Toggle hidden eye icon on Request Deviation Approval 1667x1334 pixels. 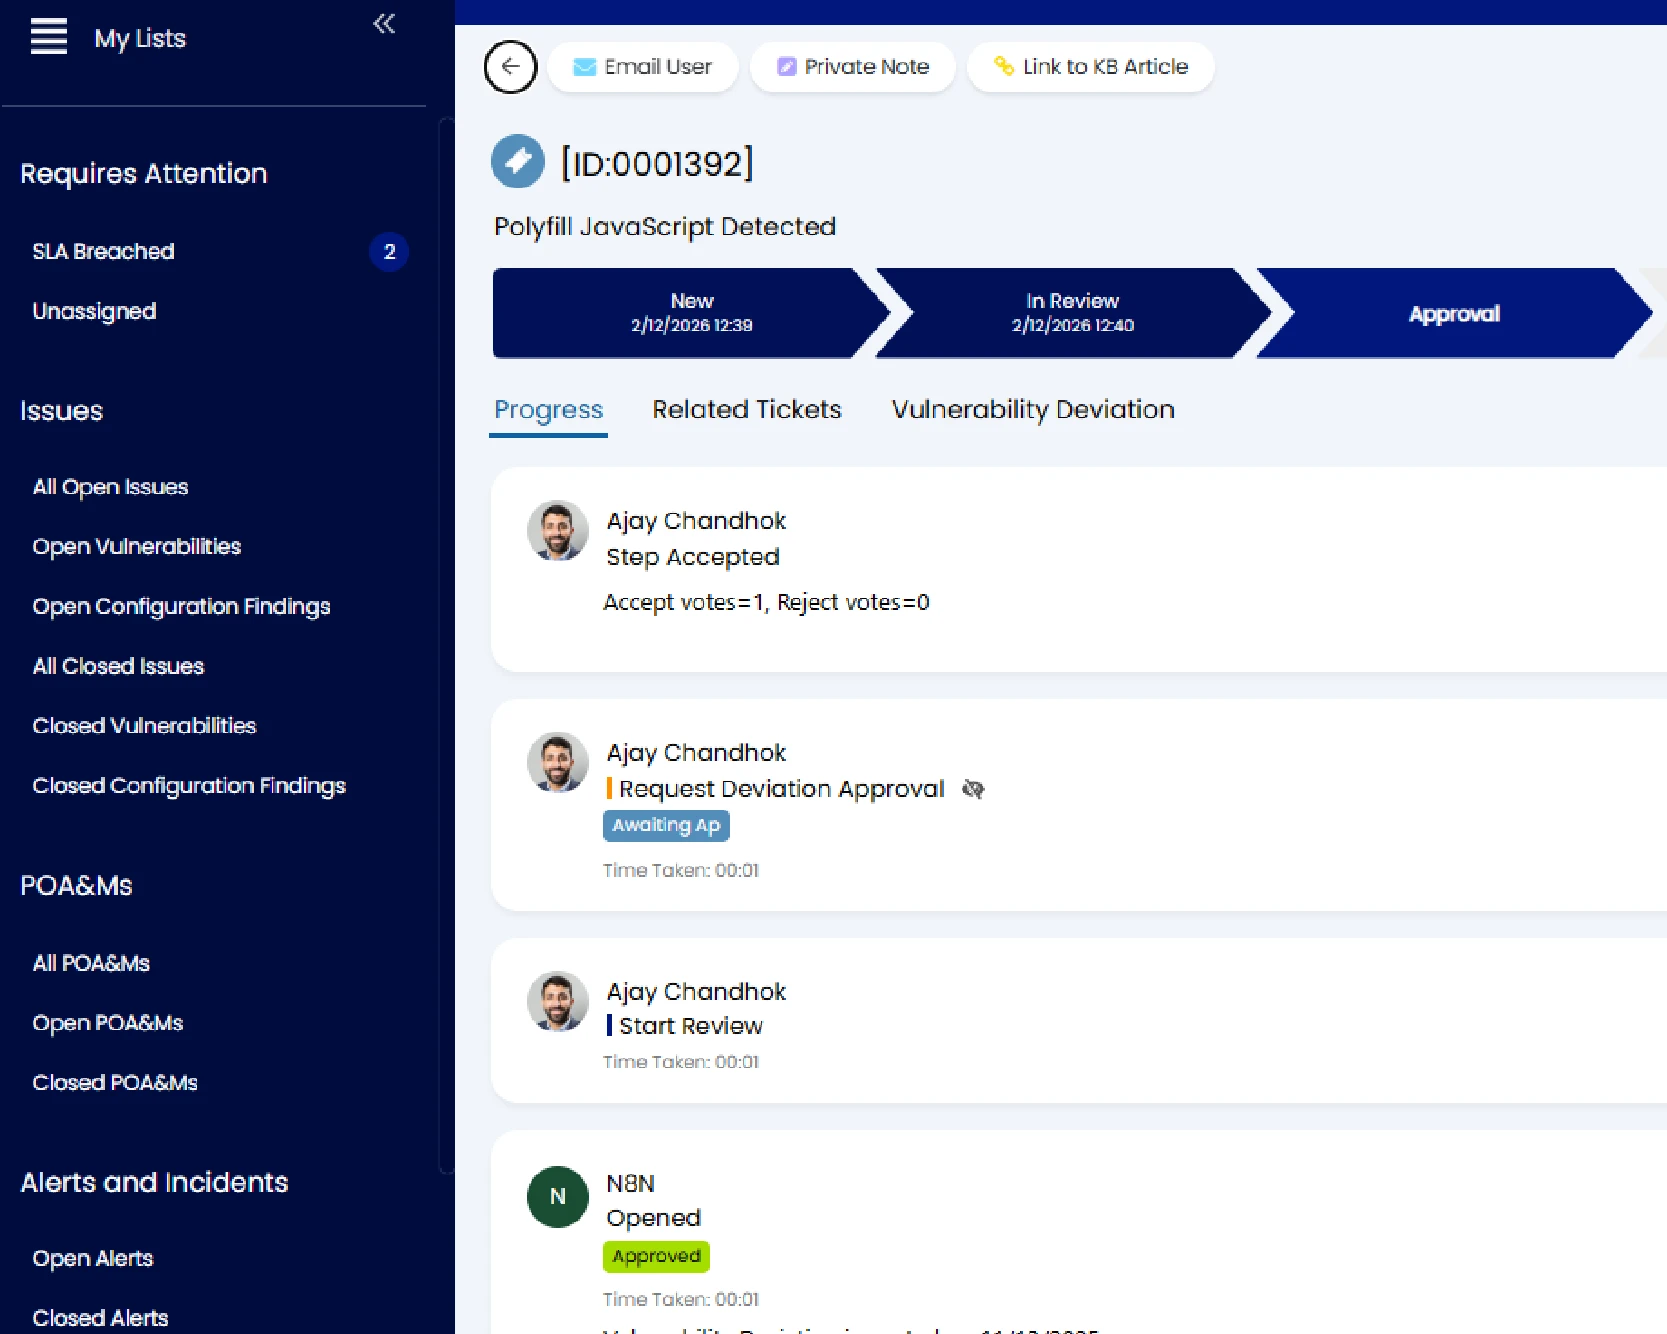[x=973, y=790]
